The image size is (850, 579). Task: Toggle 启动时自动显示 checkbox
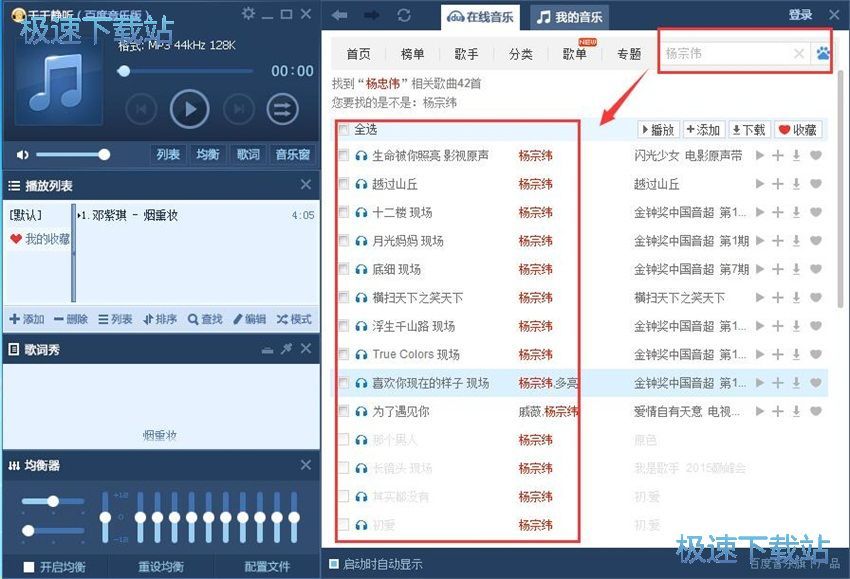click(334, 564)
